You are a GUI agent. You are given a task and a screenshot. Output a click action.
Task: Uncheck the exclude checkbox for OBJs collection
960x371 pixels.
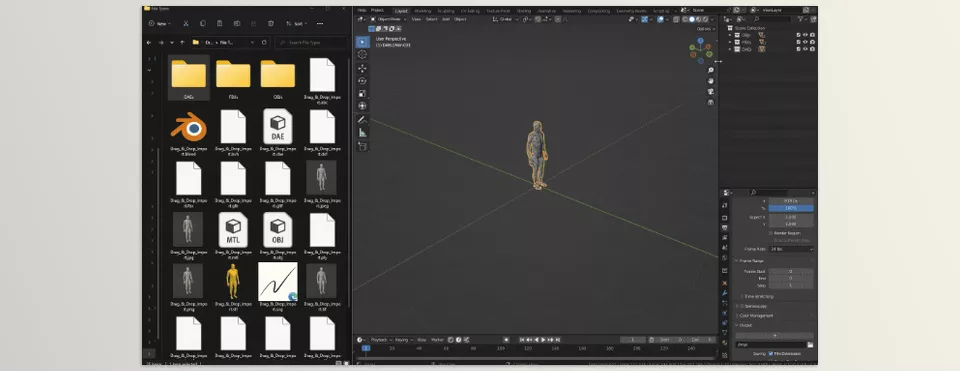(798, 35)
